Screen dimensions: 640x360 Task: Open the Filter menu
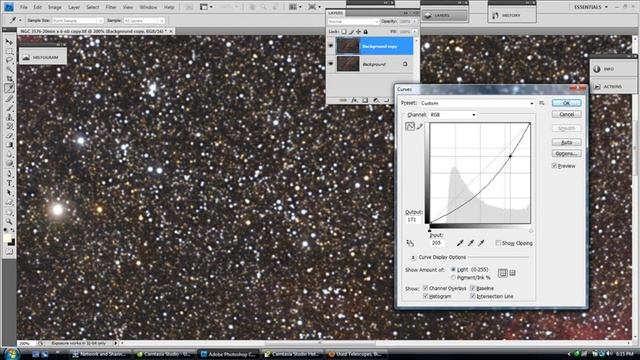click(111, 7)
